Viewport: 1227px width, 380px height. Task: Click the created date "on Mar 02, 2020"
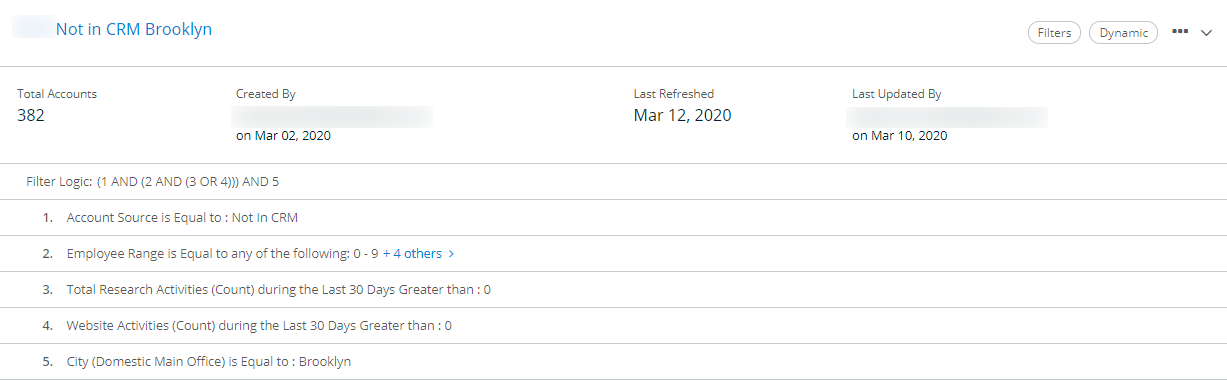283,136
